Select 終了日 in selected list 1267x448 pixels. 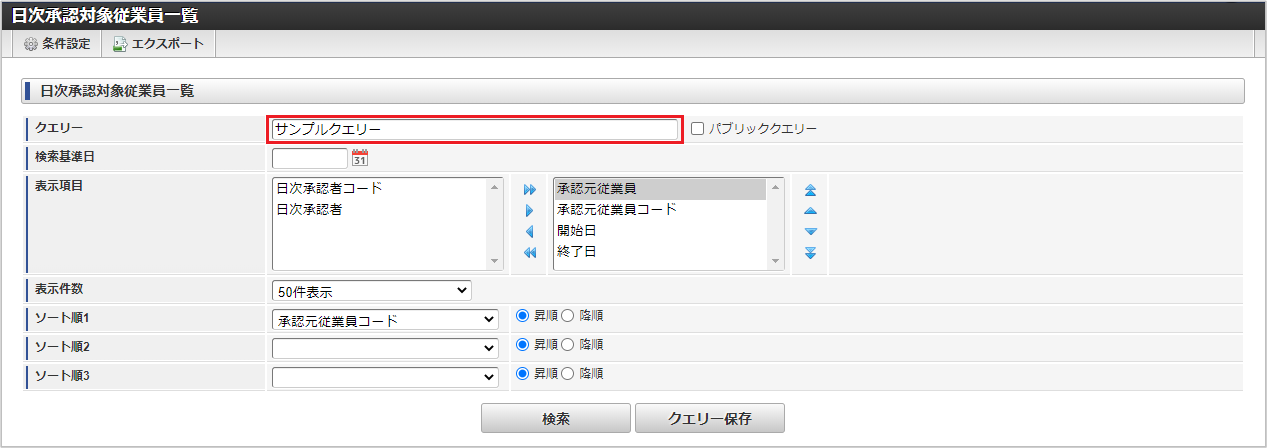pos(660,252)
